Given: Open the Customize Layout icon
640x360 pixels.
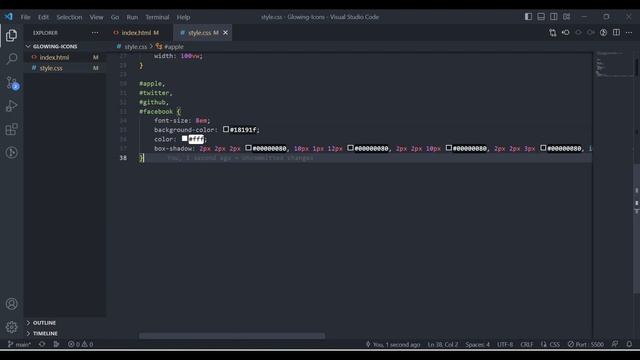Looking at the screenshot, I should [x=567, y=17].
